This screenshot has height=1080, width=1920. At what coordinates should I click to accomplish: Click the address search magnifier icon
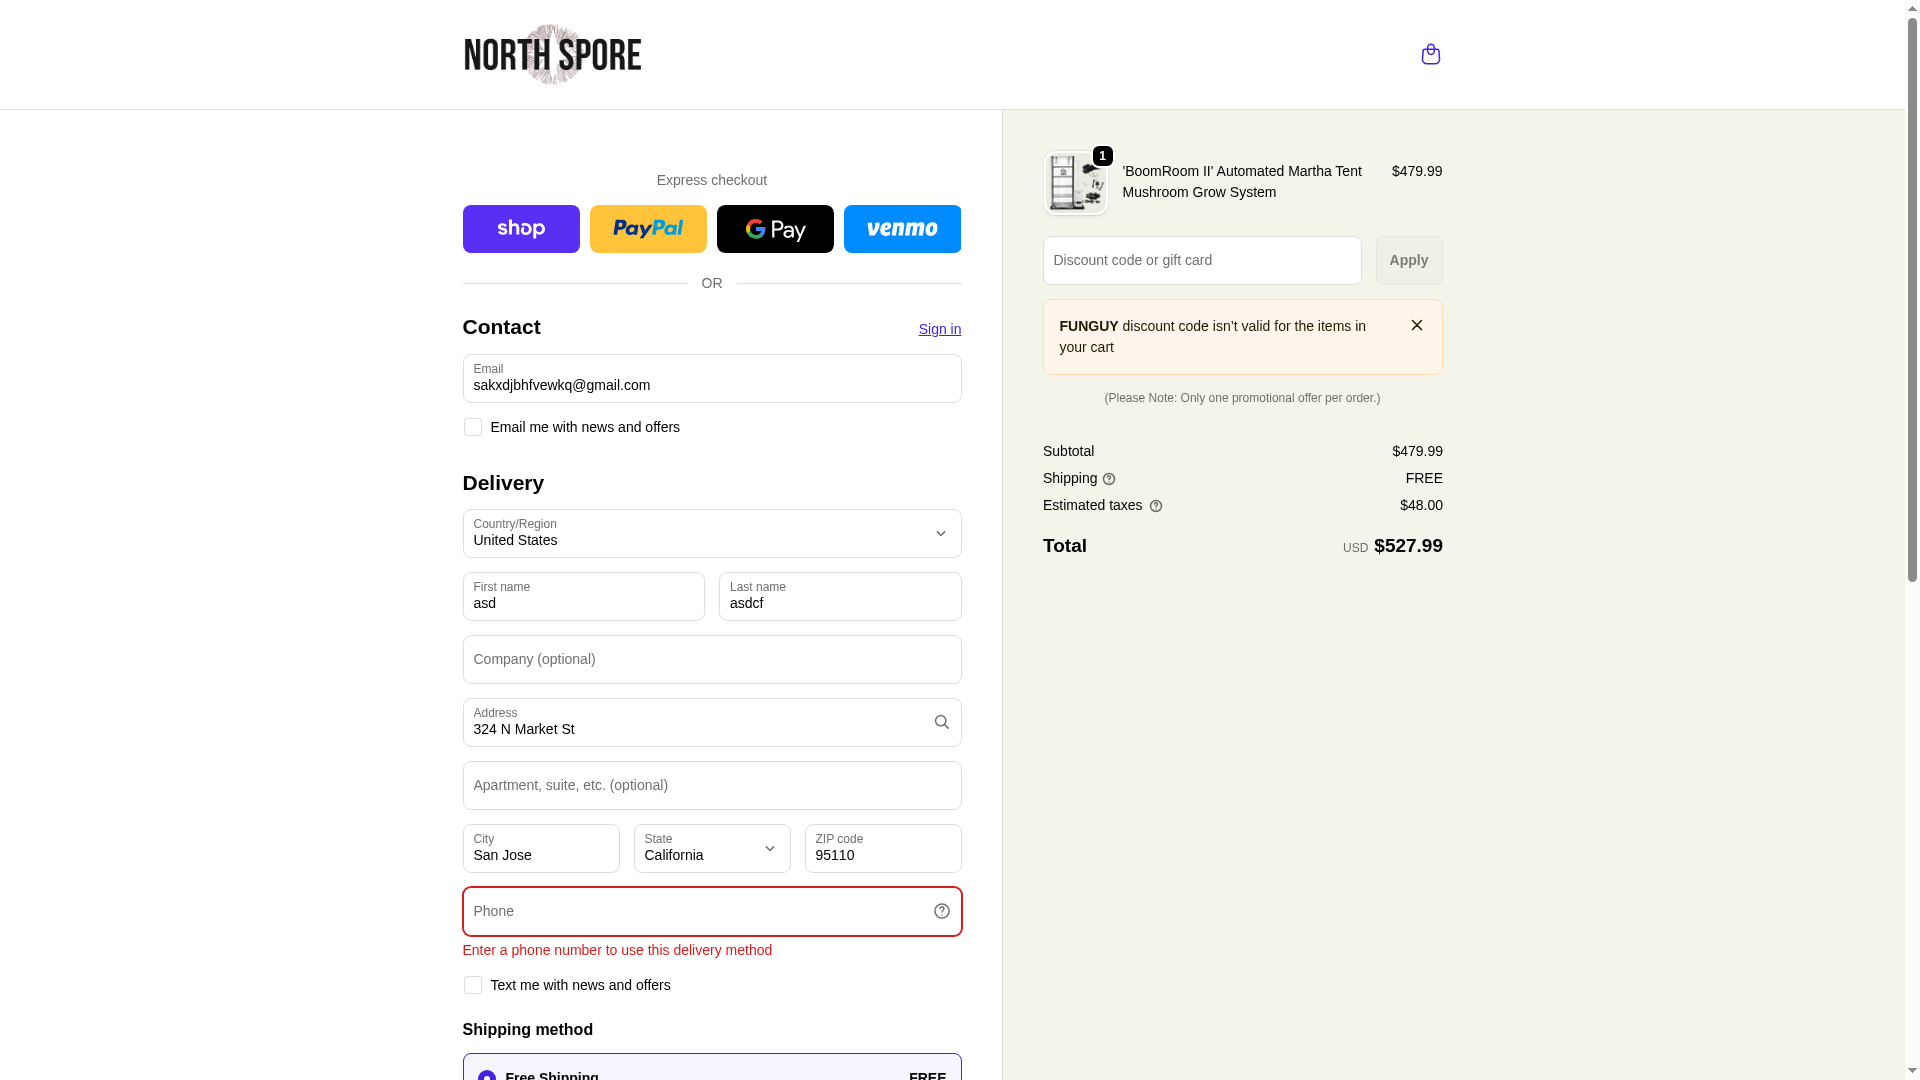941,722
